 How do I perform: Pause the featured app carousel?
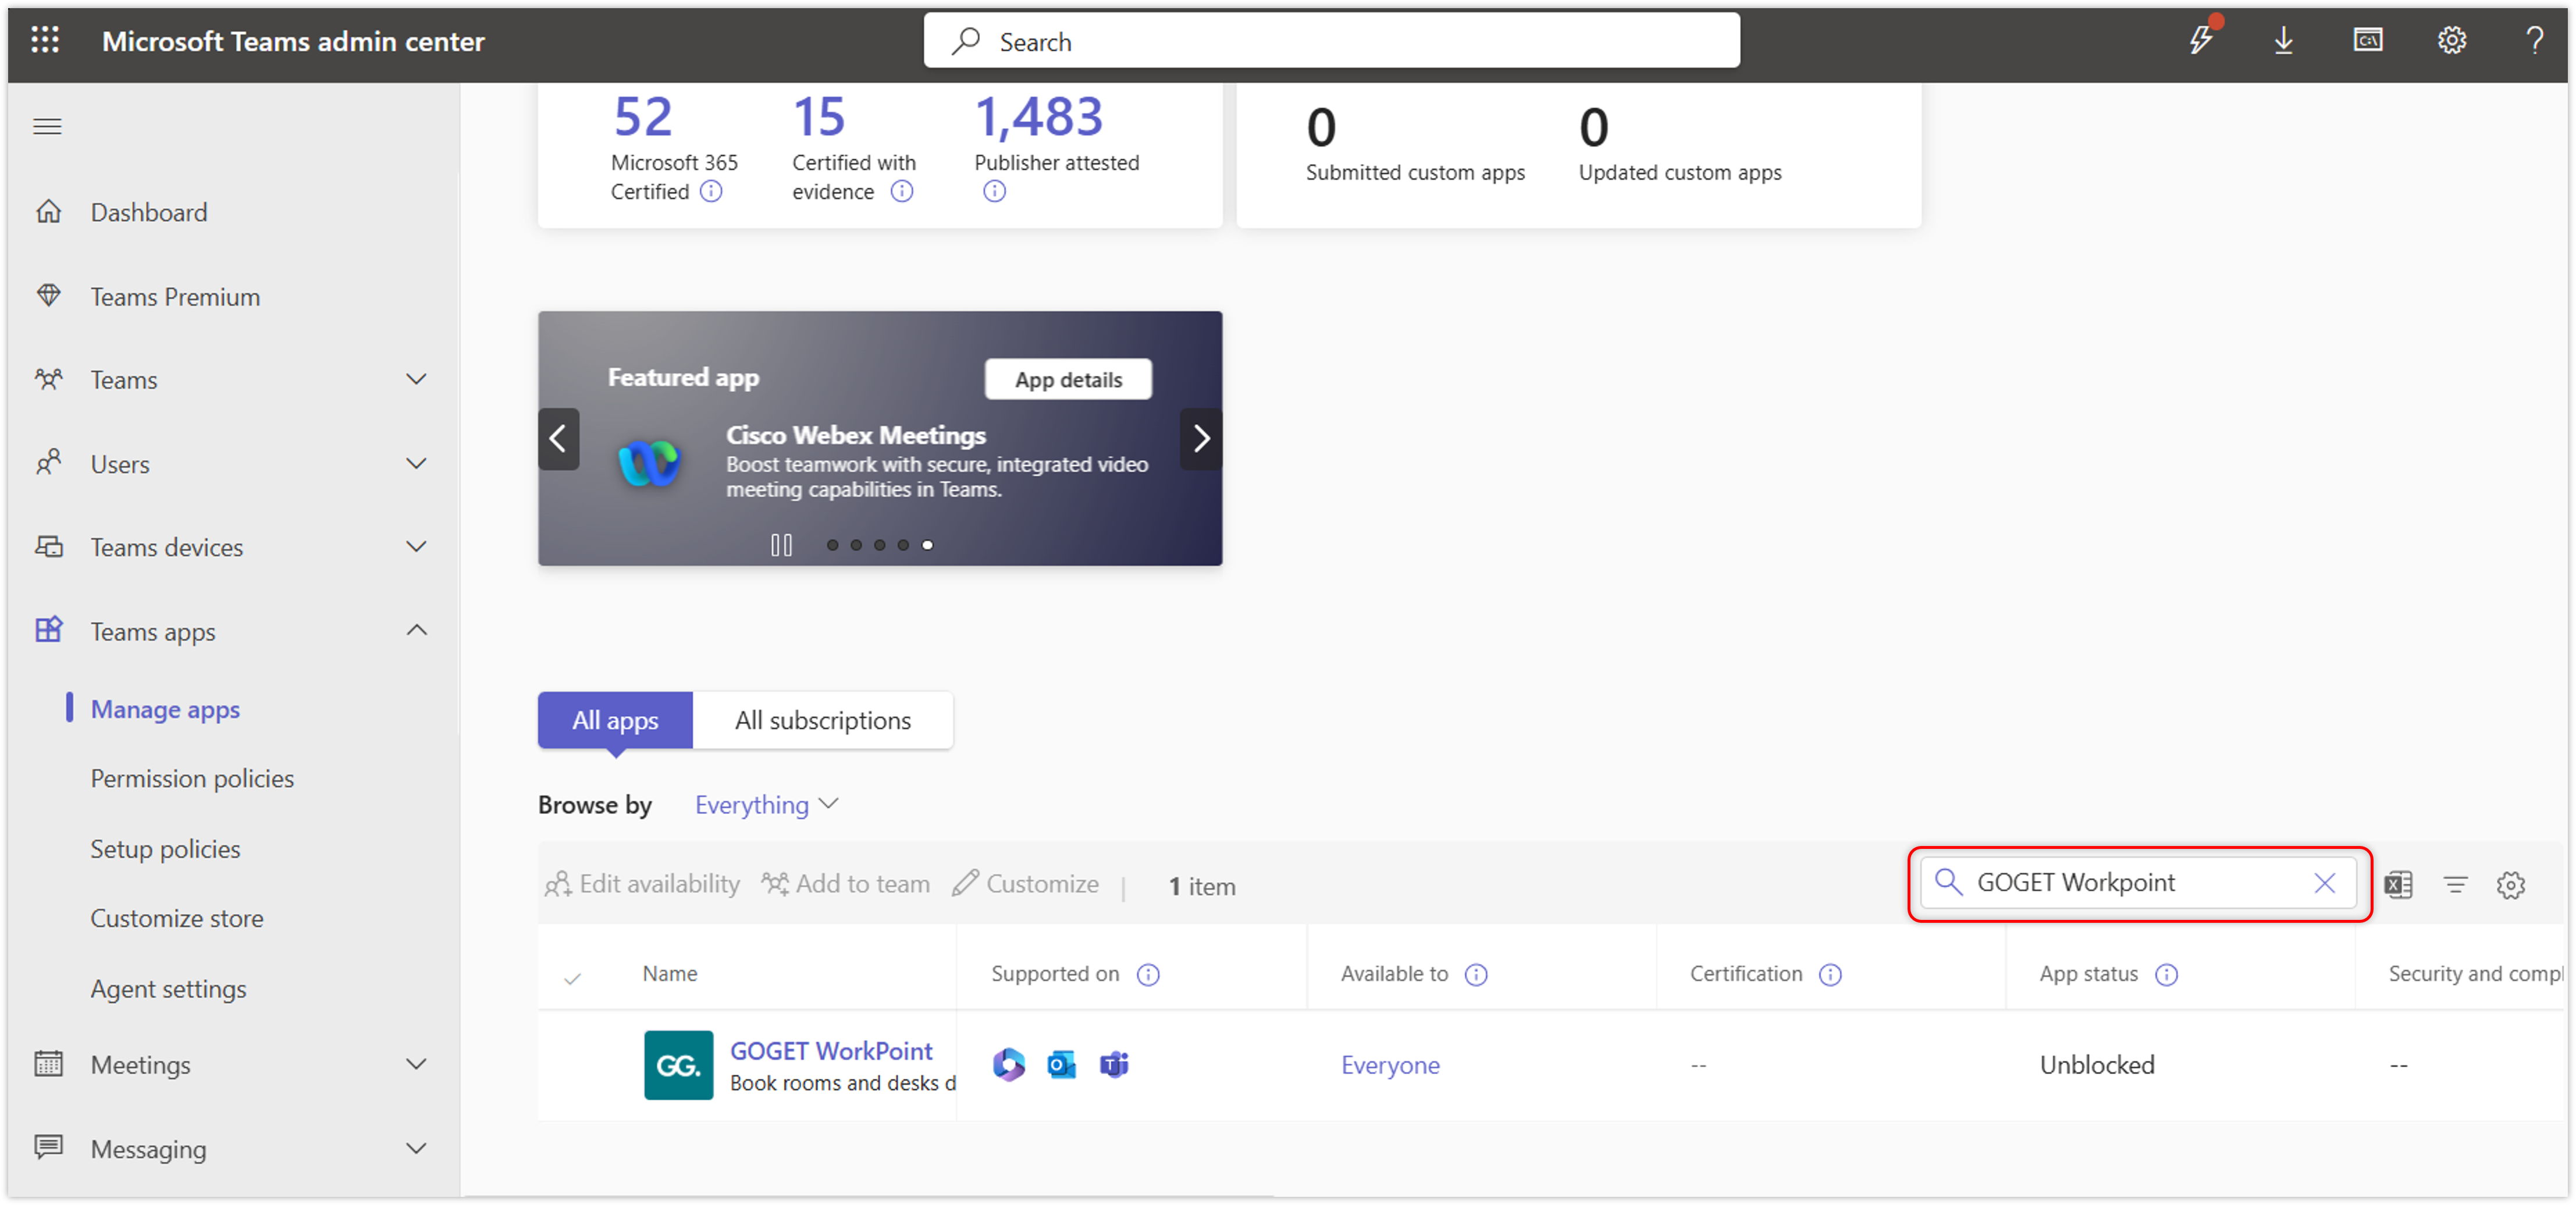[781, 545]
